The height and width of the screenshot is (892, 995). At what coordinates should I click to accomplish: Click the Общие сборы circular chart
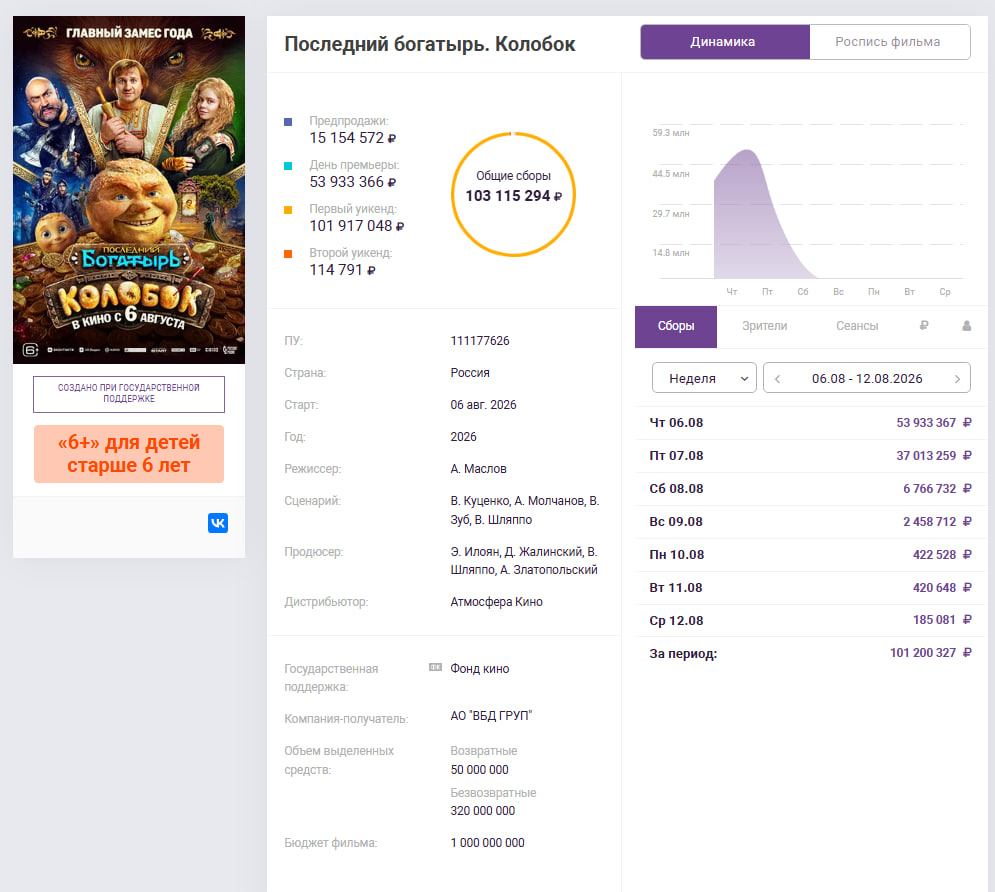pyautogui.click(x=513, y=194)
